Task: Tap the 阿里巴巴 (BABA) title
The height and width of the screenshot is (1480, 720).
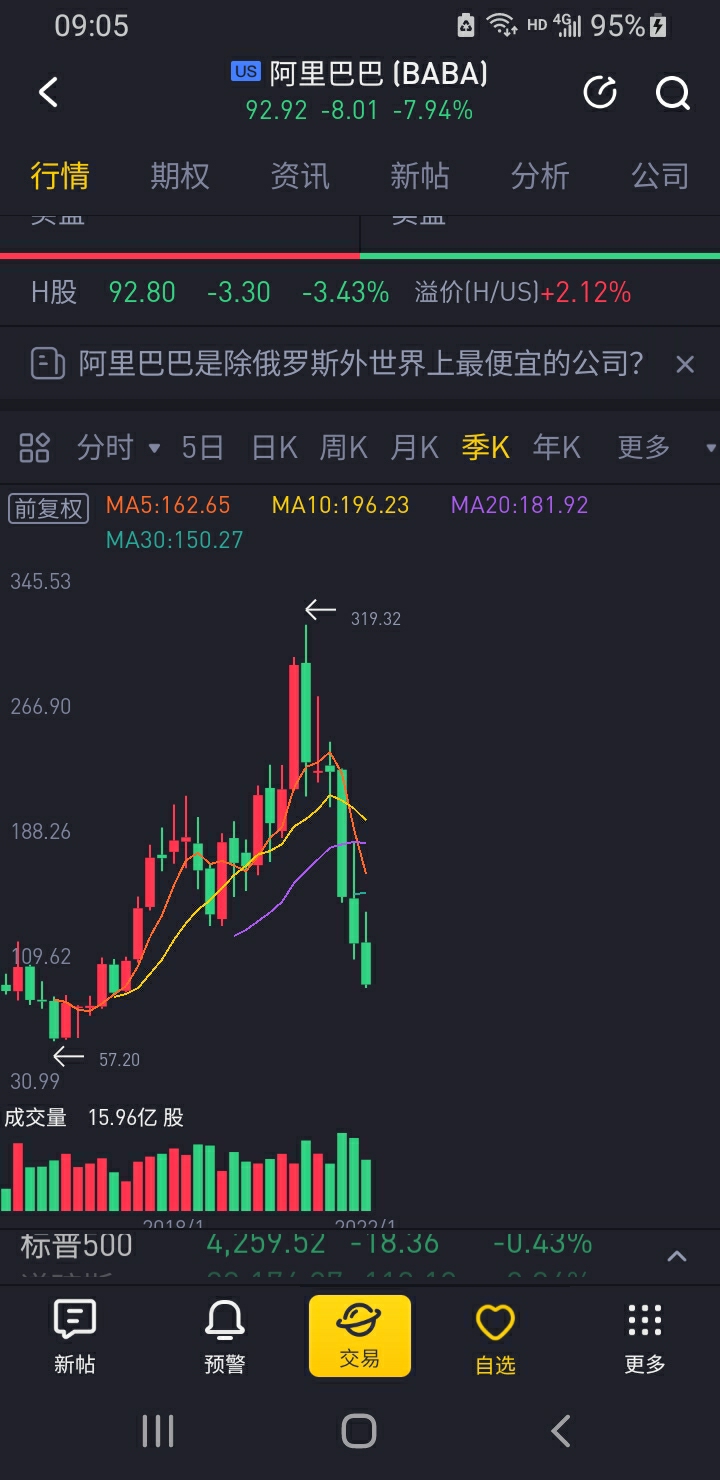Action: [x=378, y=73]
